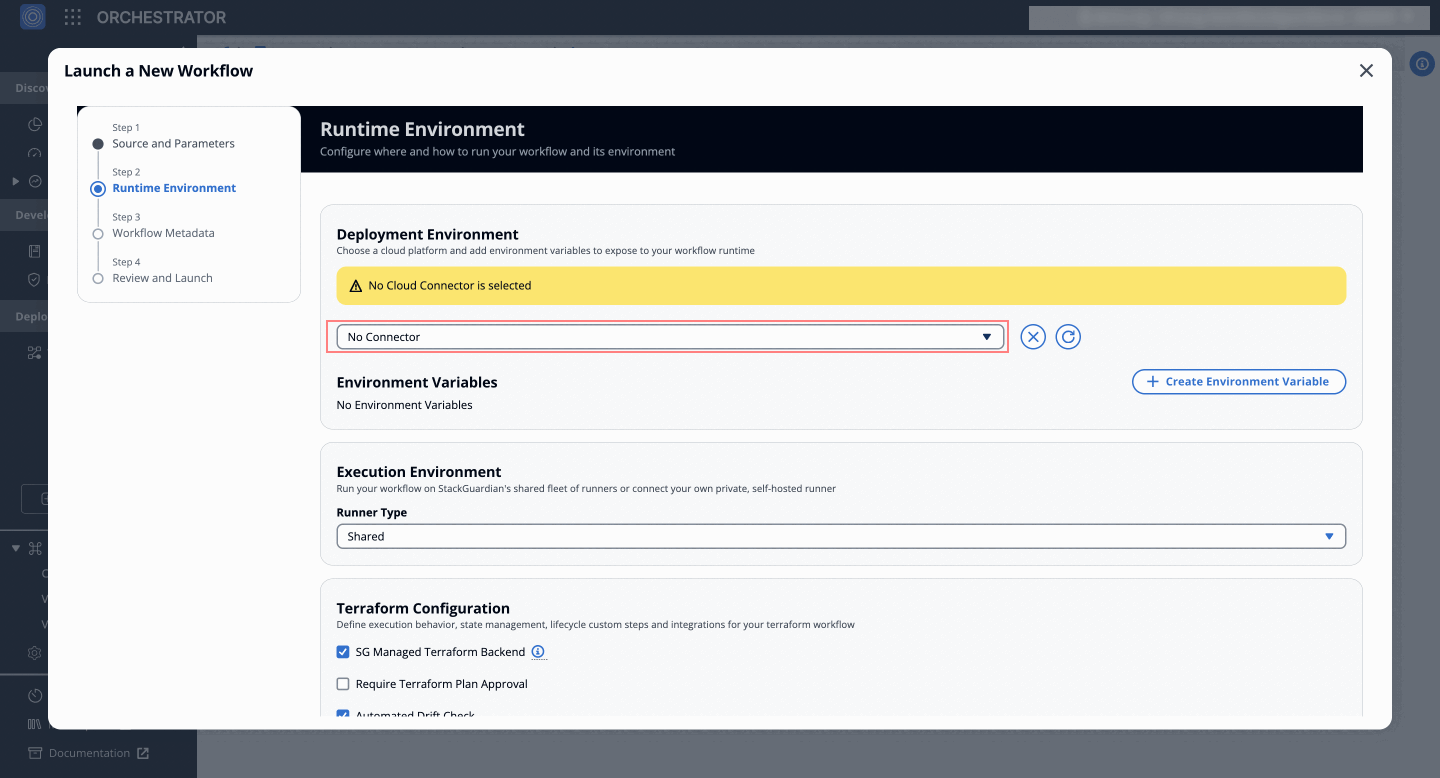Screen dimensions: 1440x778
Task: Click Create Environment Variable
Action: click(x=1239, y=381)
